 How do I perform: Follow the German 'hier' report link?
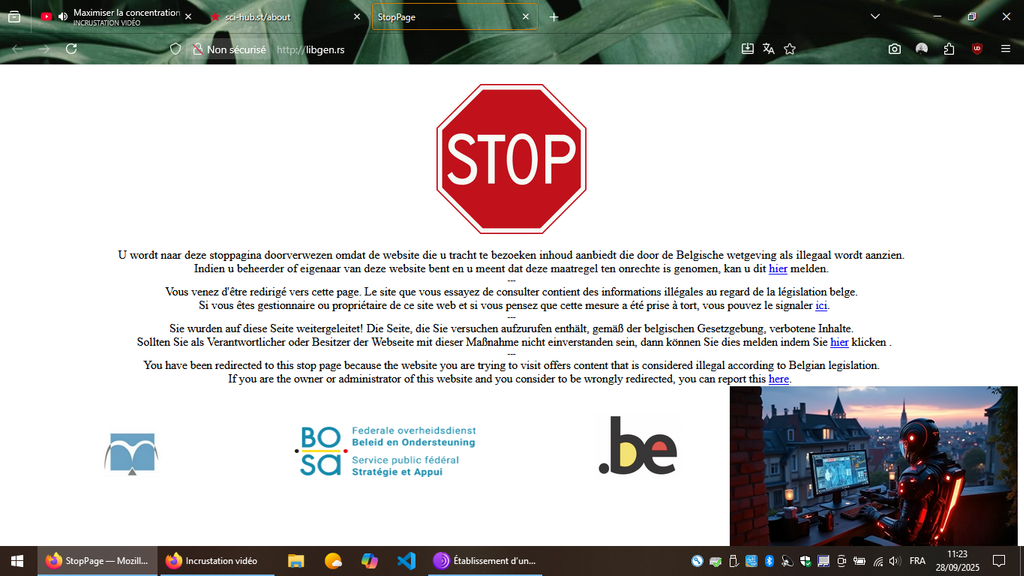tap(839, 342)
